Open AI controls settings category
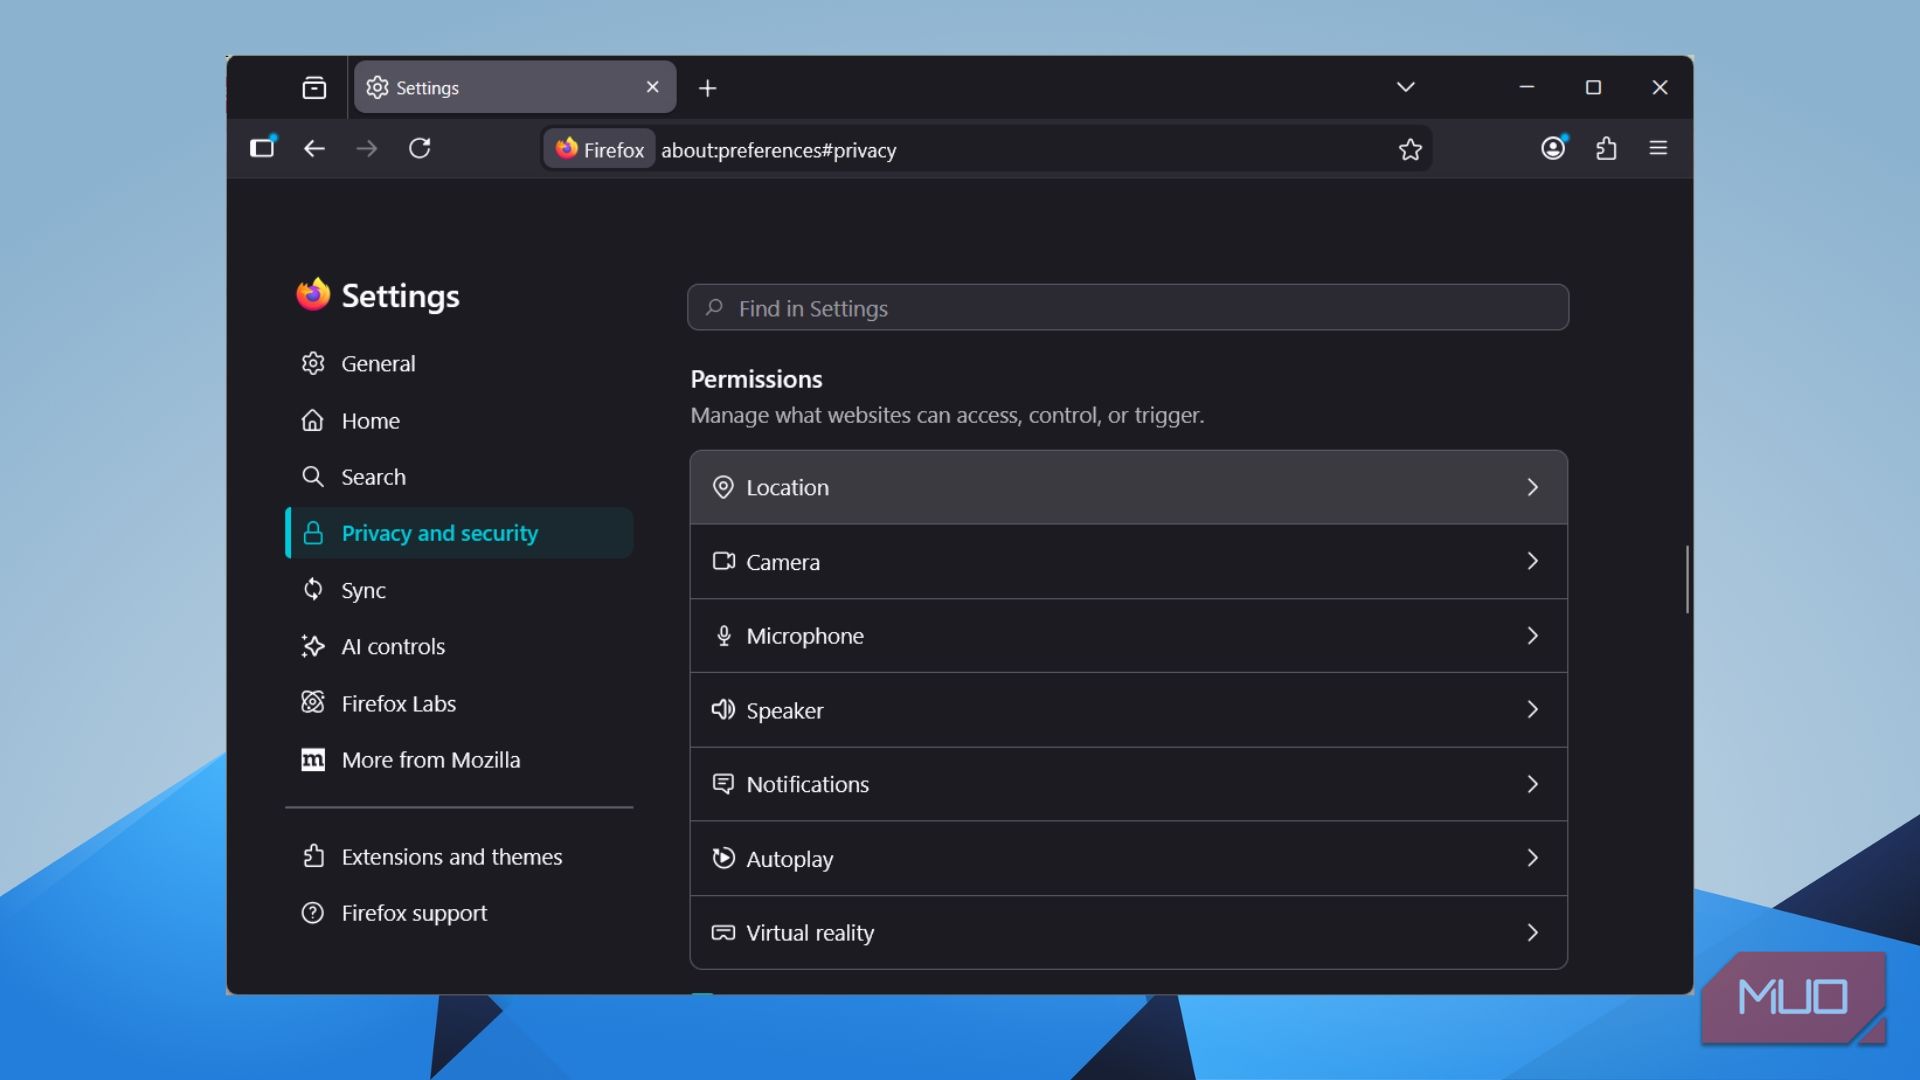 [459, 646]
